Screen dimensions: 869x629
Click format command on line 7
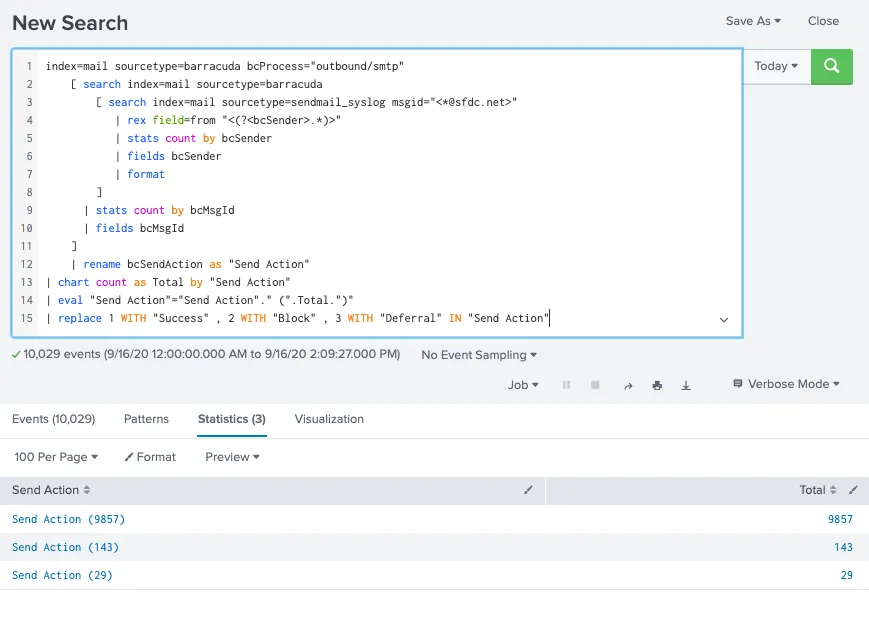pyautogui.click(x=146, y=174)
